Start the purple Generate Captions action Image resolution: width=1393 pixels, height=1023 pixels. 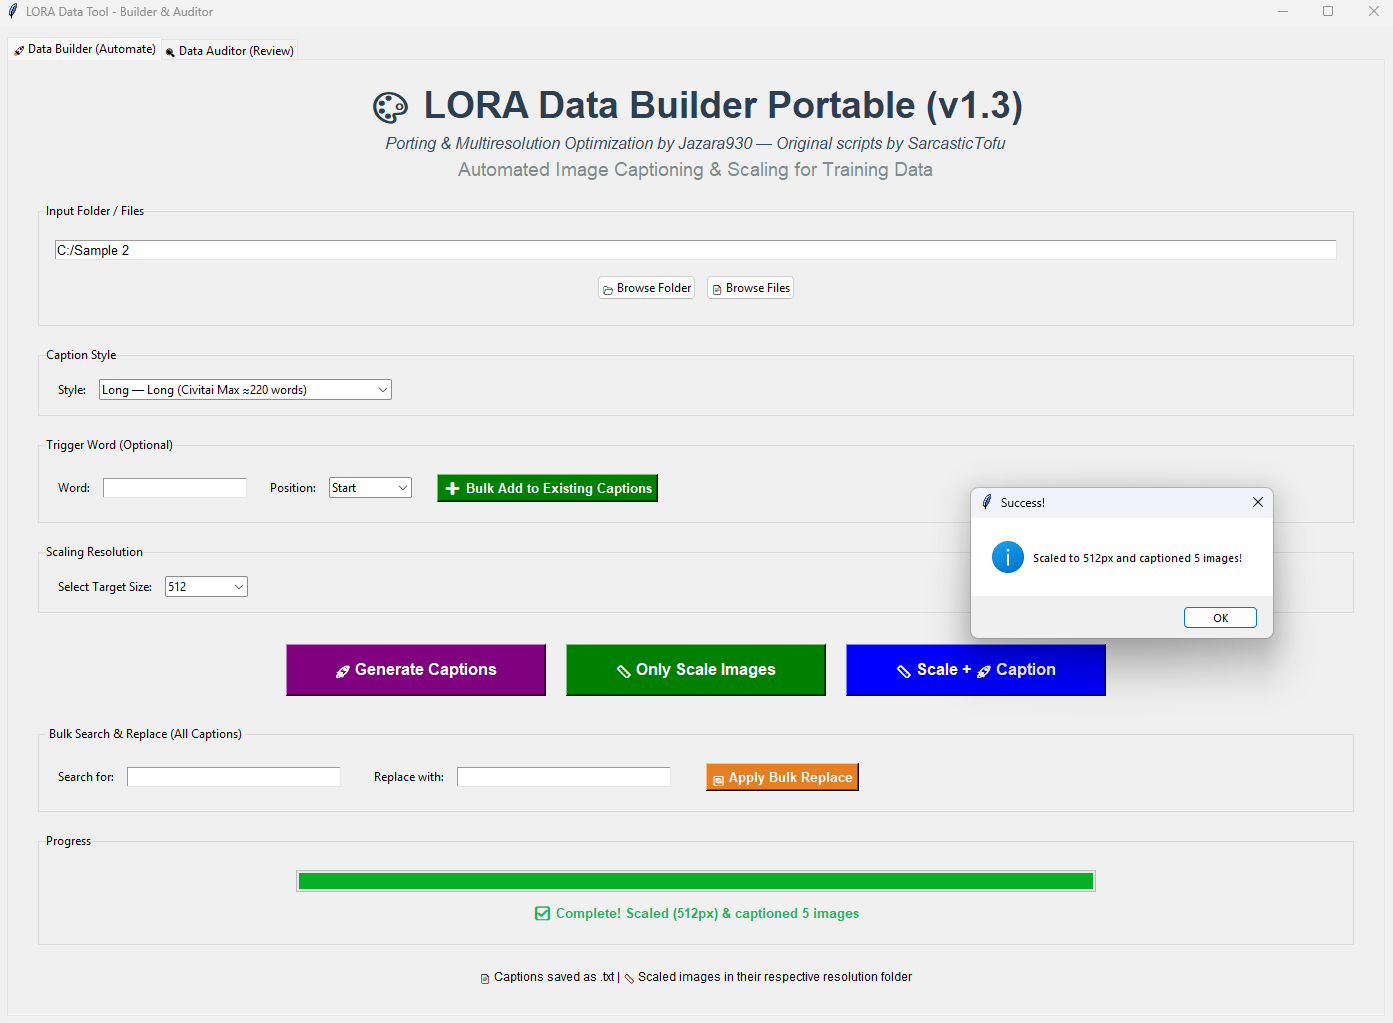click(x=416, y=670)
